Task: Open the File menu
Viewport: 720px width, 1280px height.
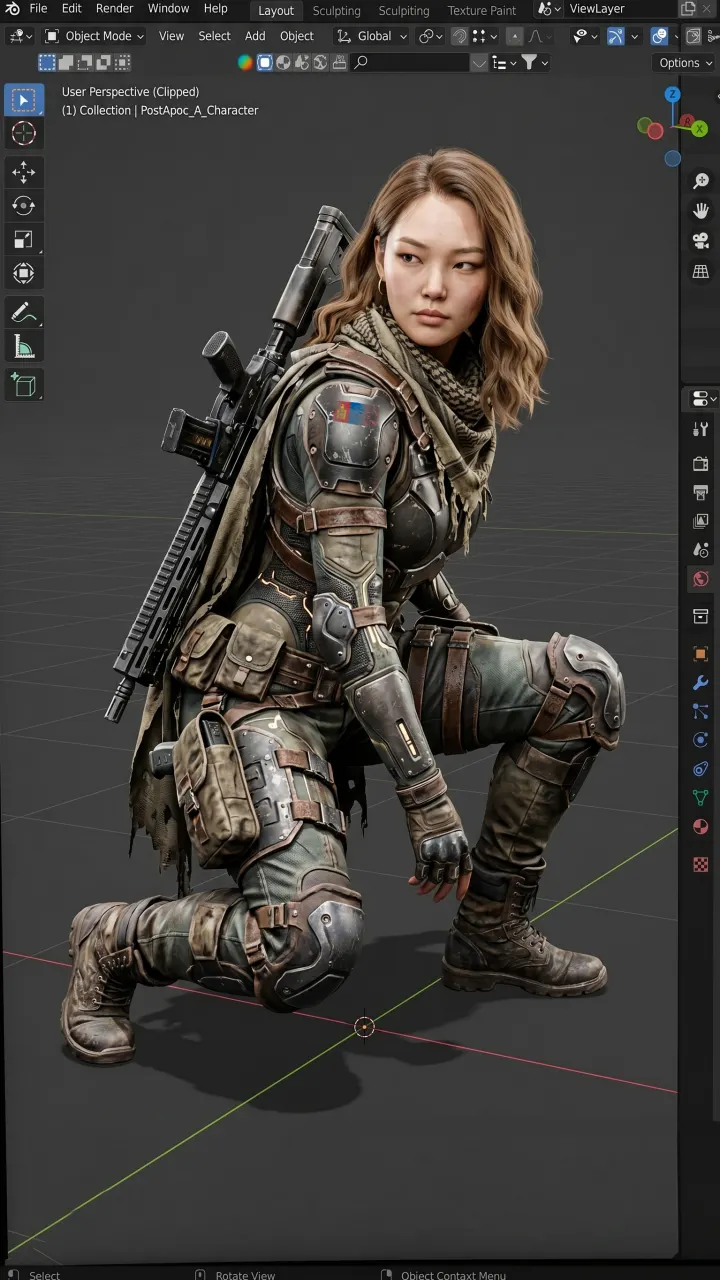Action: (38, 8)
